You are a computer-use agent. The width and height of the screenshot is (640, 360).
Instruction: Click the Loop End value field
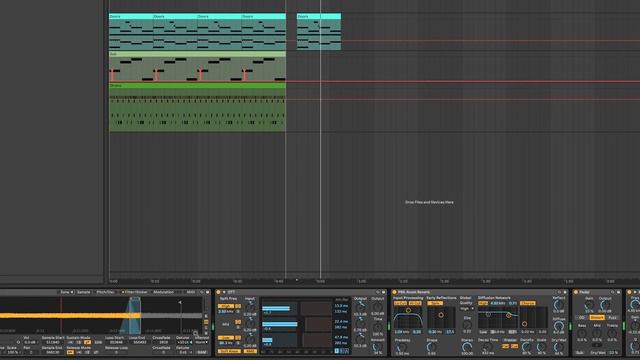[x=139, y=342]
